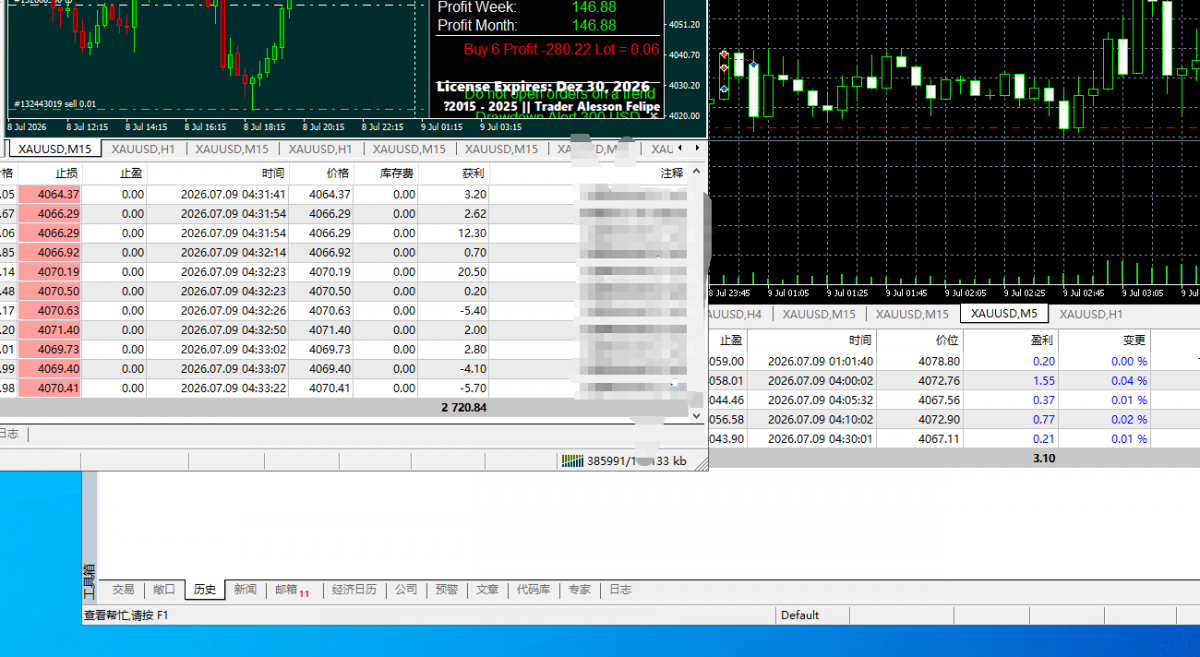Image resolution: width=1200 pixels, height=657 pixels.
Task: Select the row timed 2026.07.09 04:30:01
Action: 954,439
